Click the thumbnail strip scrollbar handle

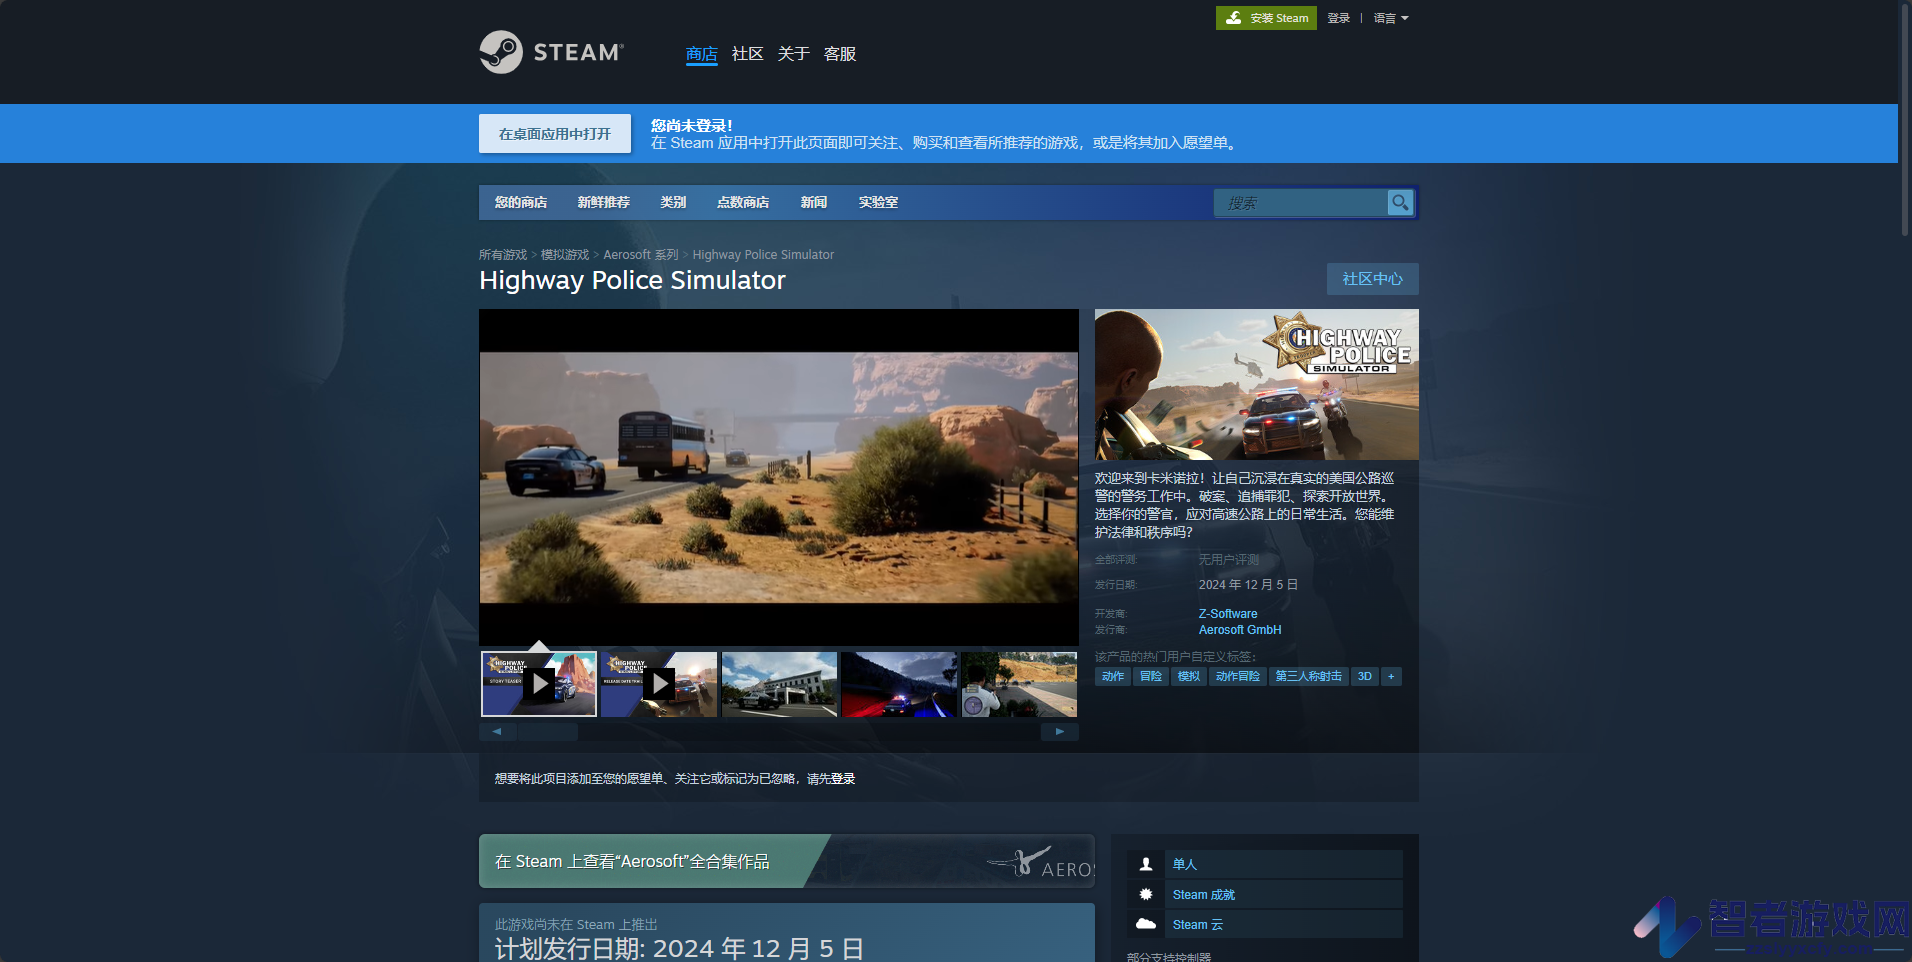point(547,732)
